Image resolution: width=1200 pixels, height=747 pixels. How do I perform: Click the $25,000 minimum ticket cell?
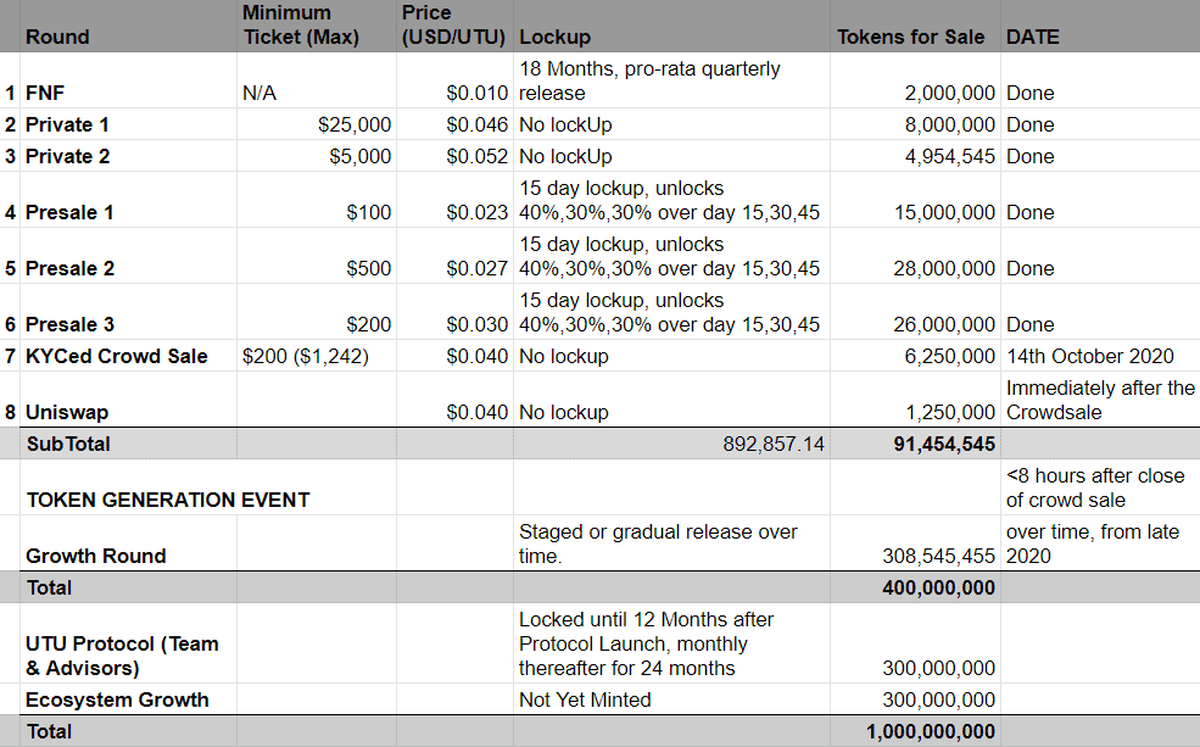pyautogui.click(x=354, y=125)
